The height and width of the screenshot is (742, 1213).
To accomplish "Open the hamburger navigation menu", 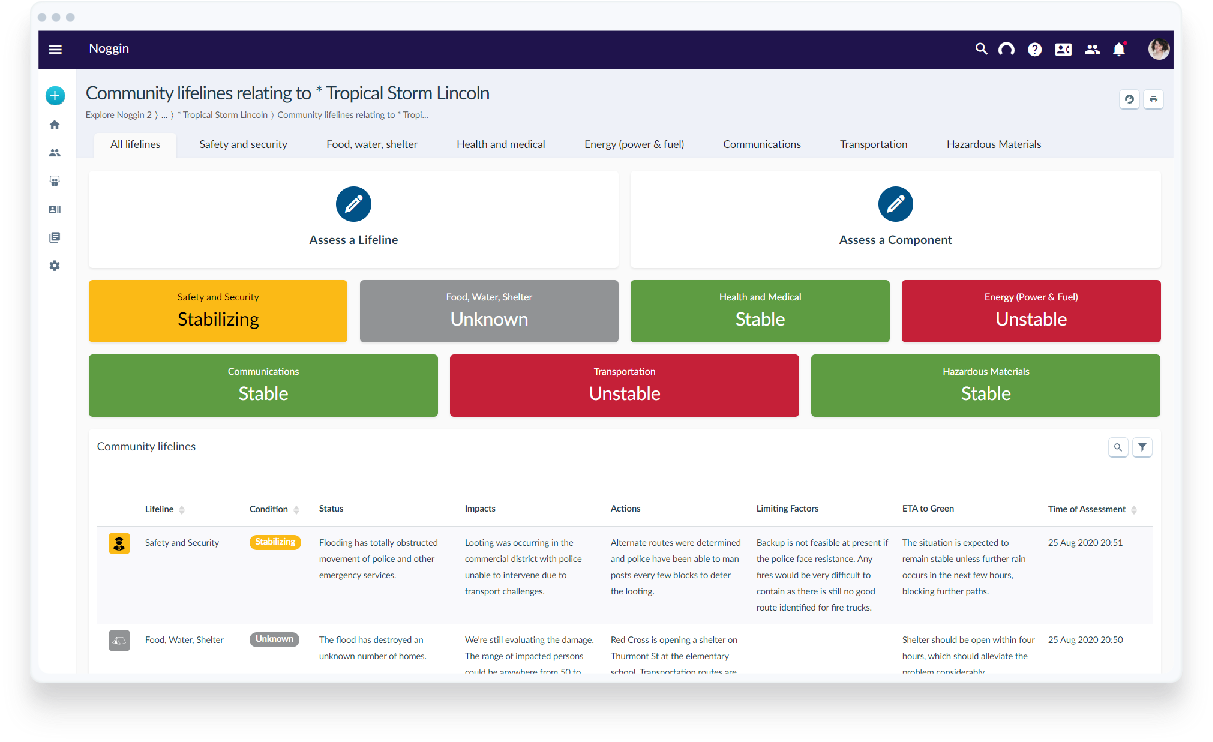I will click(x=55, y=49).
